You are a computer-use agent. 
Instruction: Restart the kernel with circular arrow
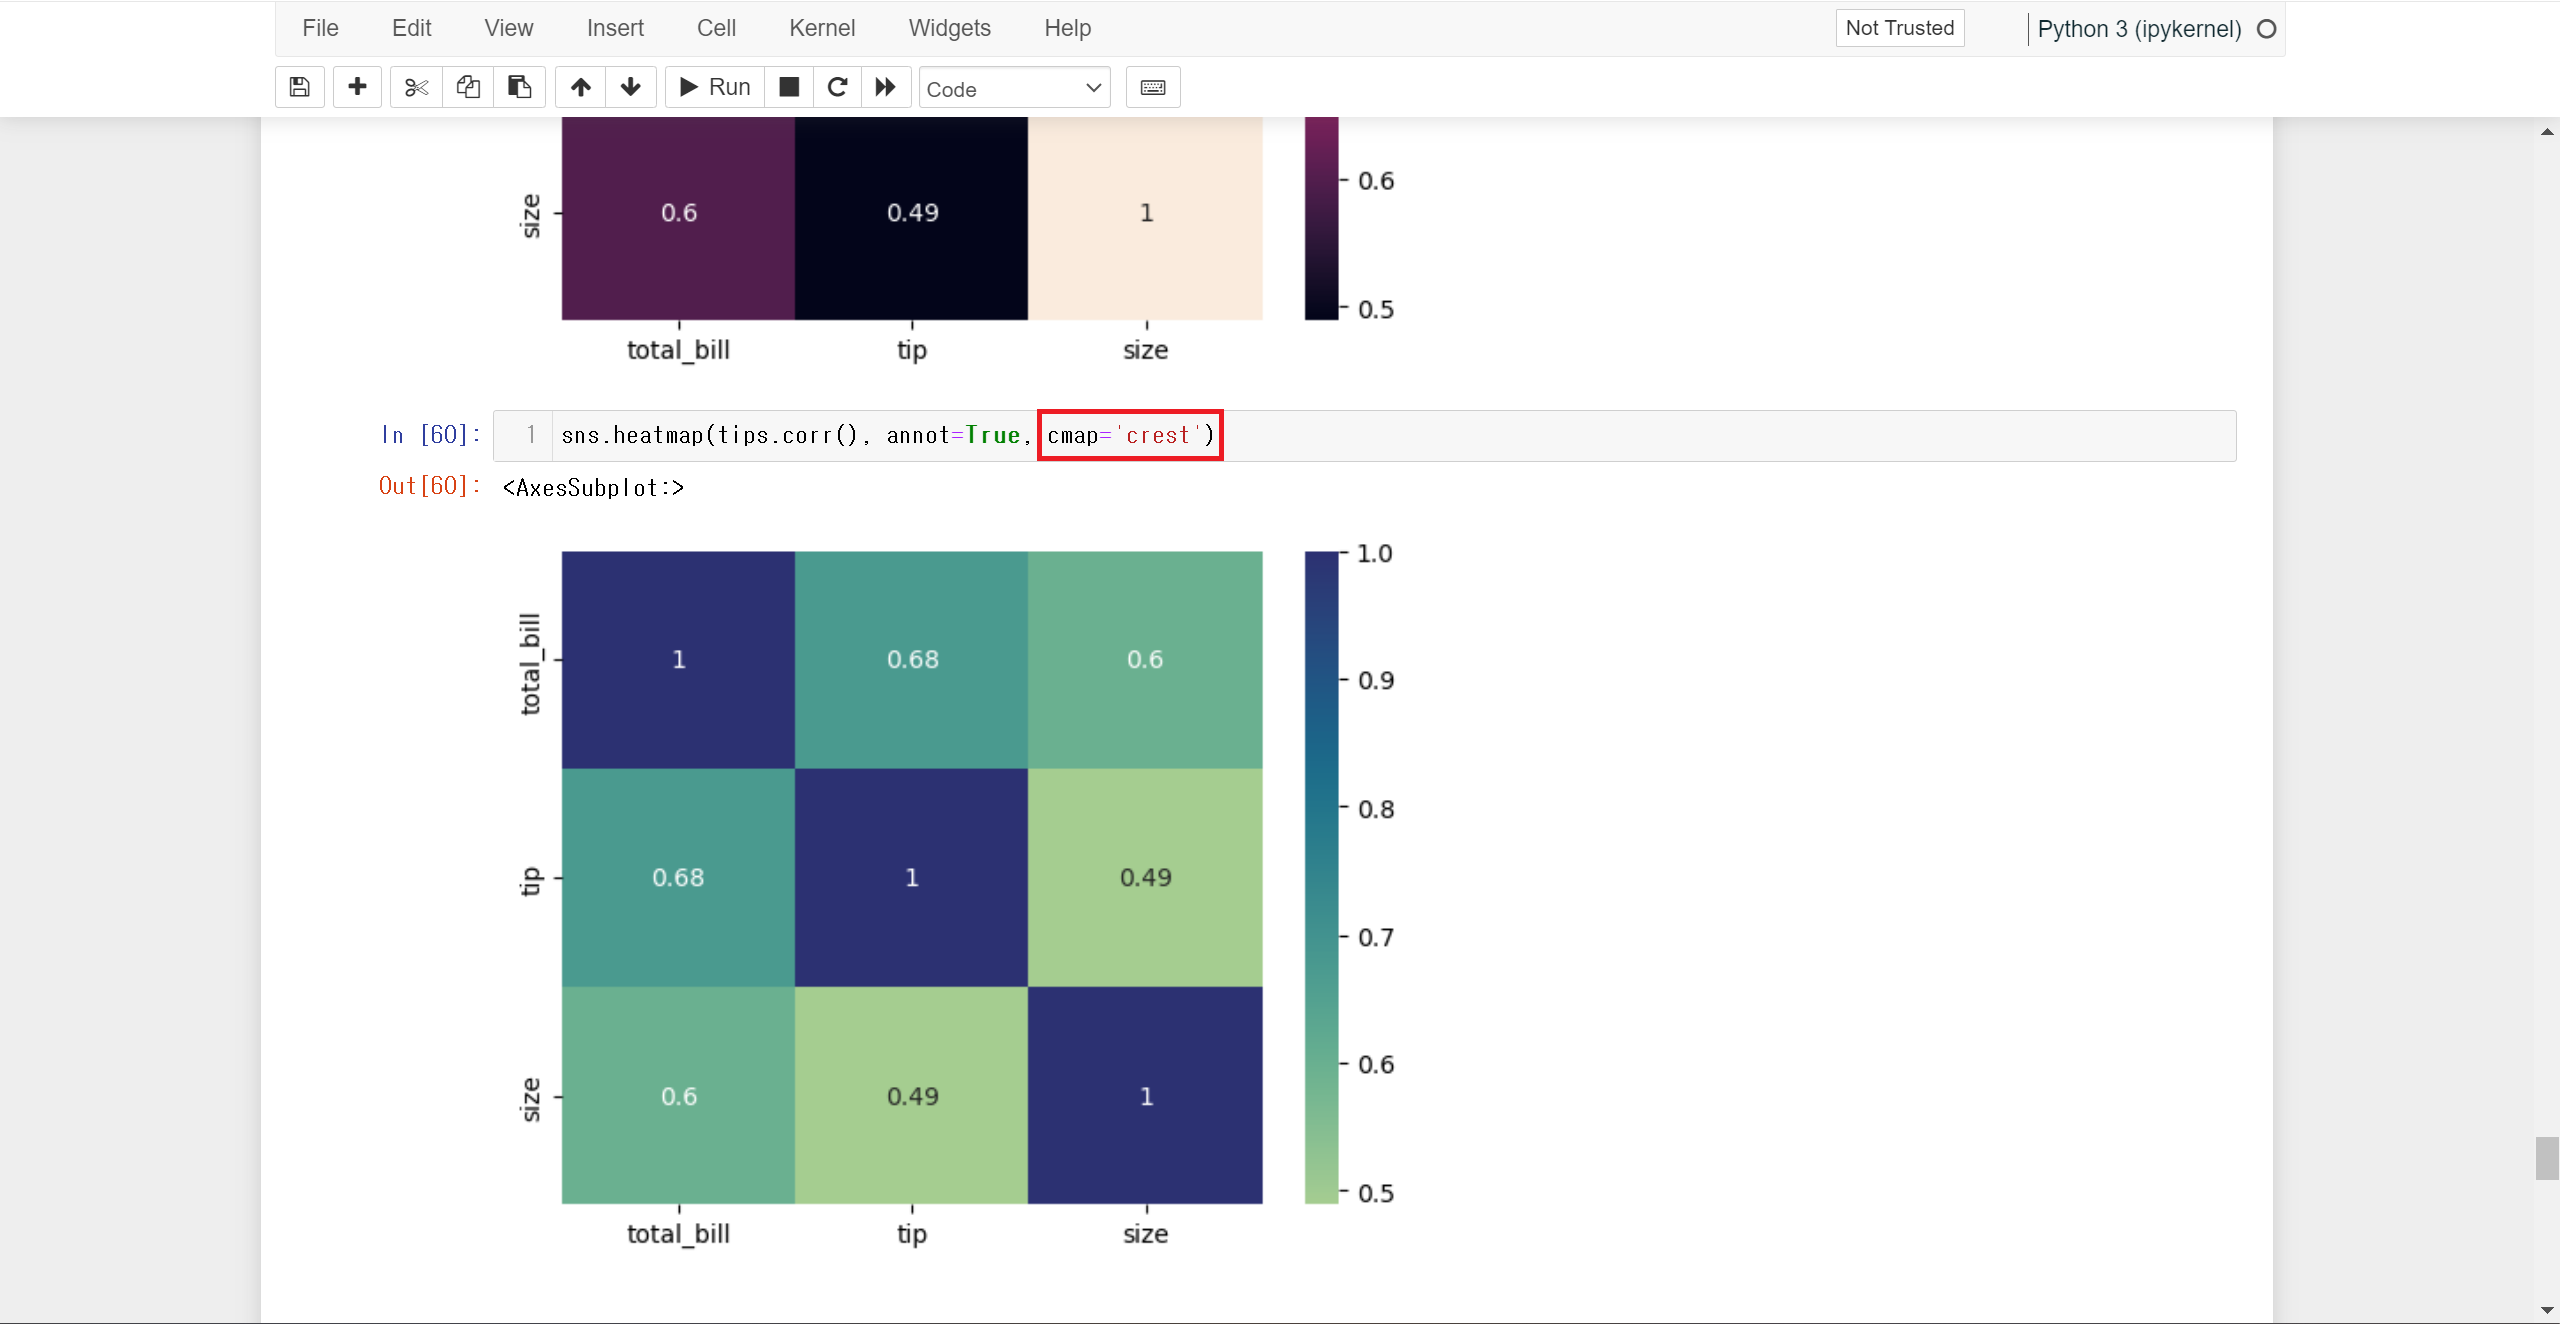click(838, 87)
